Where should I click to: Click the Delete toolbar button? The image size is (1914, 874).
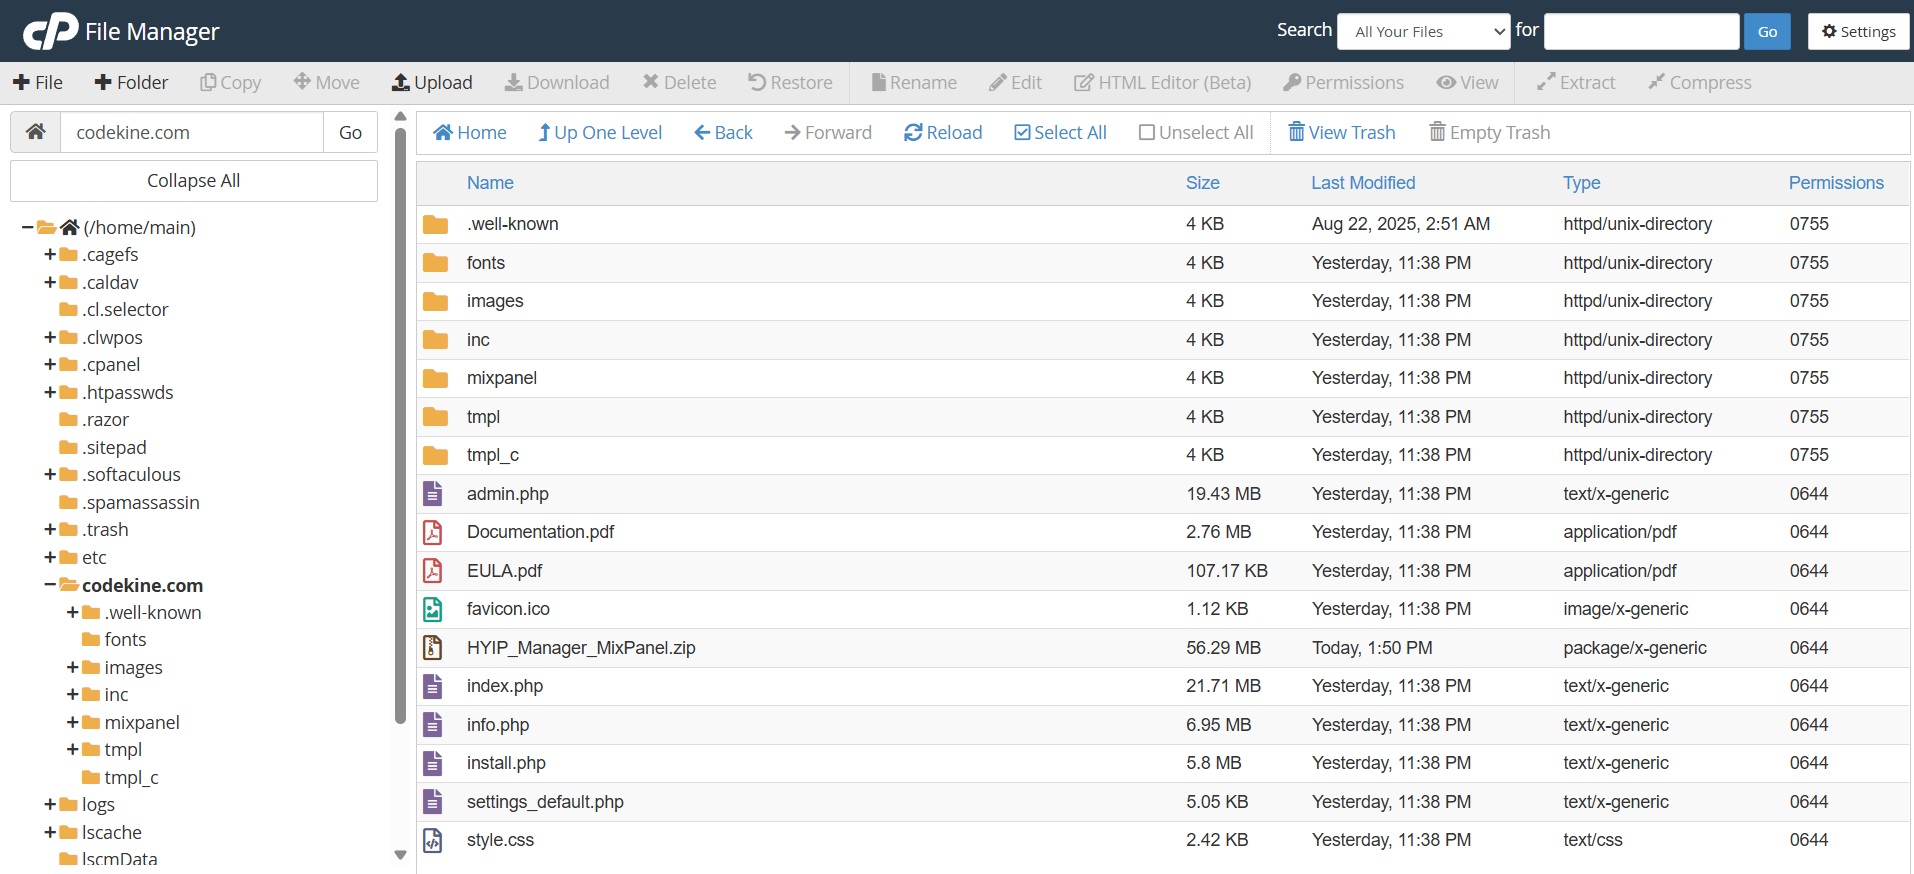(679, 82)
